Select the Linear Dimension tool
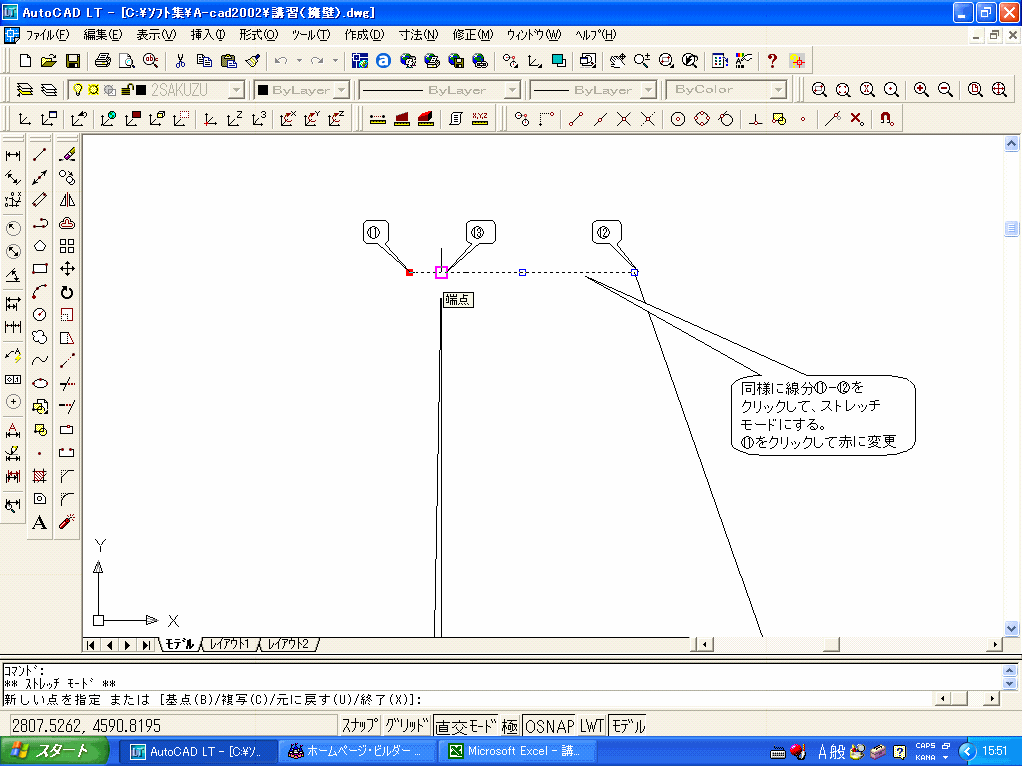The image size is (1023, 767). (x=13, y=155)
